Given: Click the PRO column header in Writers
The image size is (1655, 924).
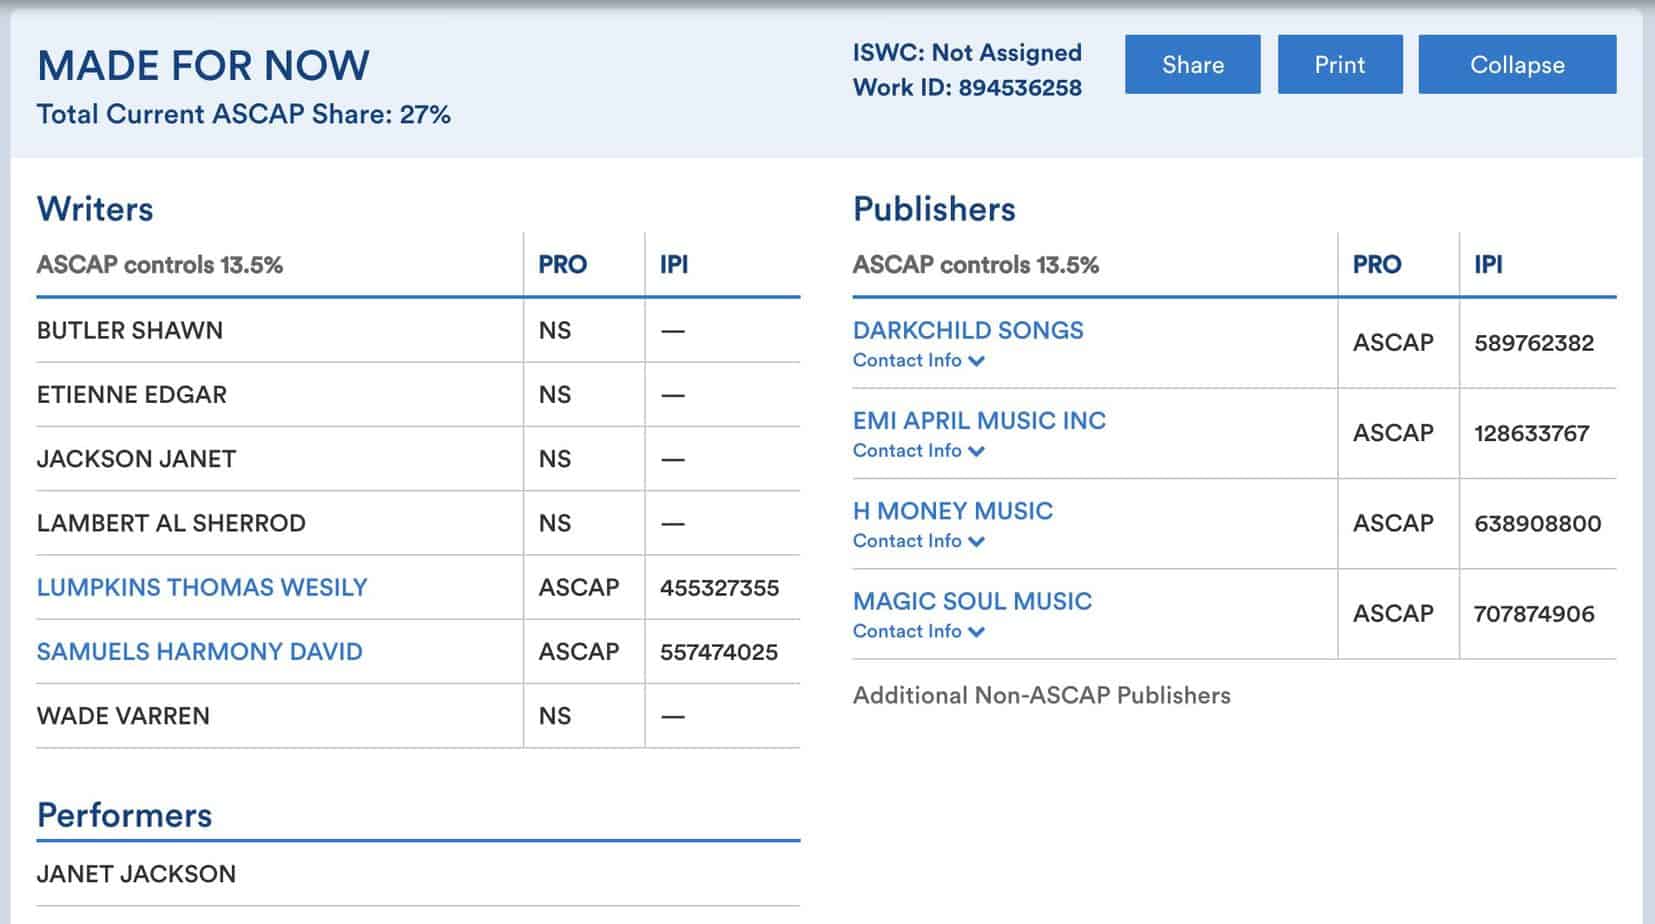Looking at the screenshot, I should [x=562, y=265].
